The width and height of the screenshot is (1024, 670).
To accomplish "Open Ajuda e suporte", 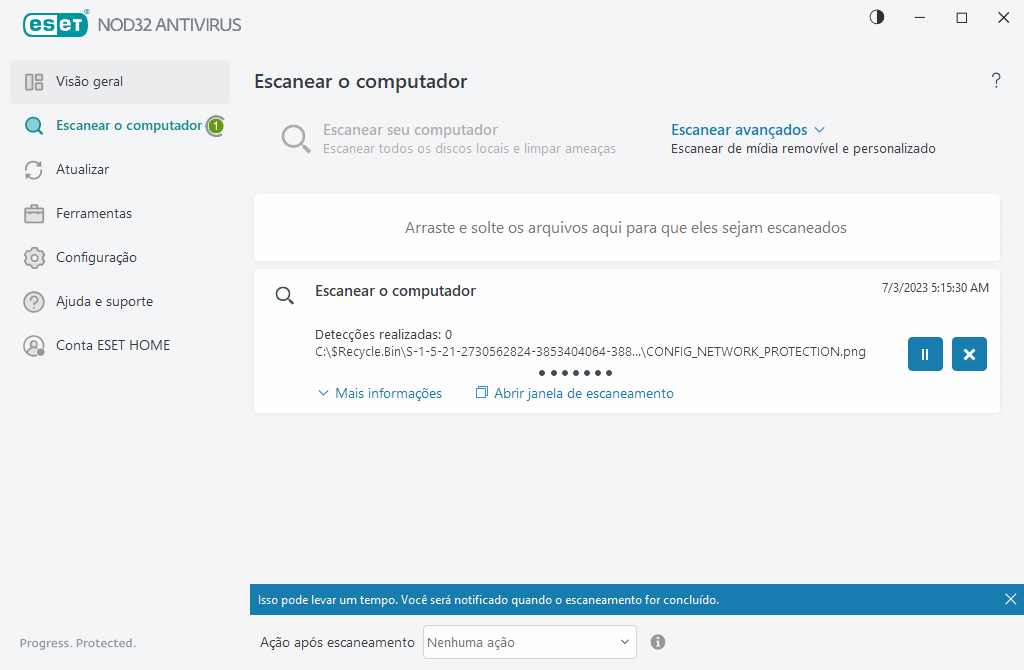I will click(104, 302).
